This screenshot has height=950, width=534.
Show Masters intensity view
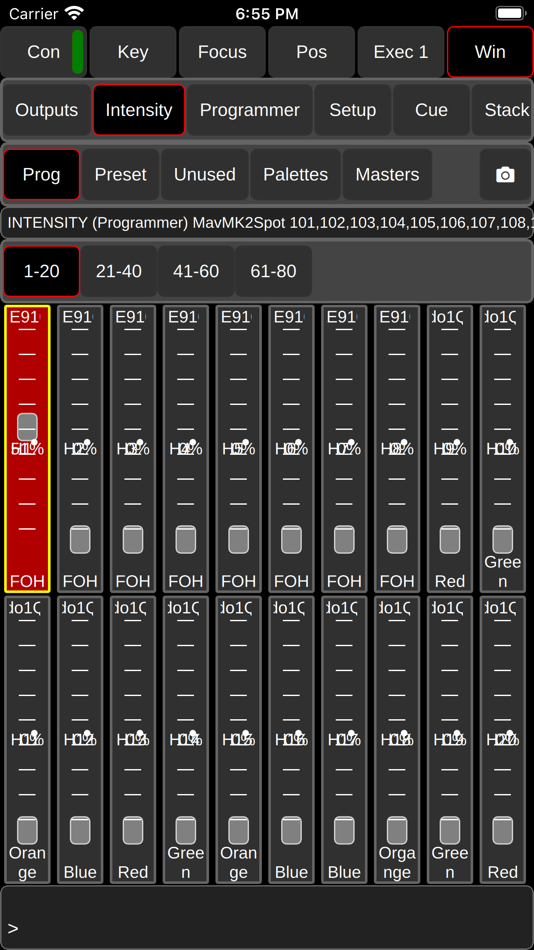coord(387,174)
